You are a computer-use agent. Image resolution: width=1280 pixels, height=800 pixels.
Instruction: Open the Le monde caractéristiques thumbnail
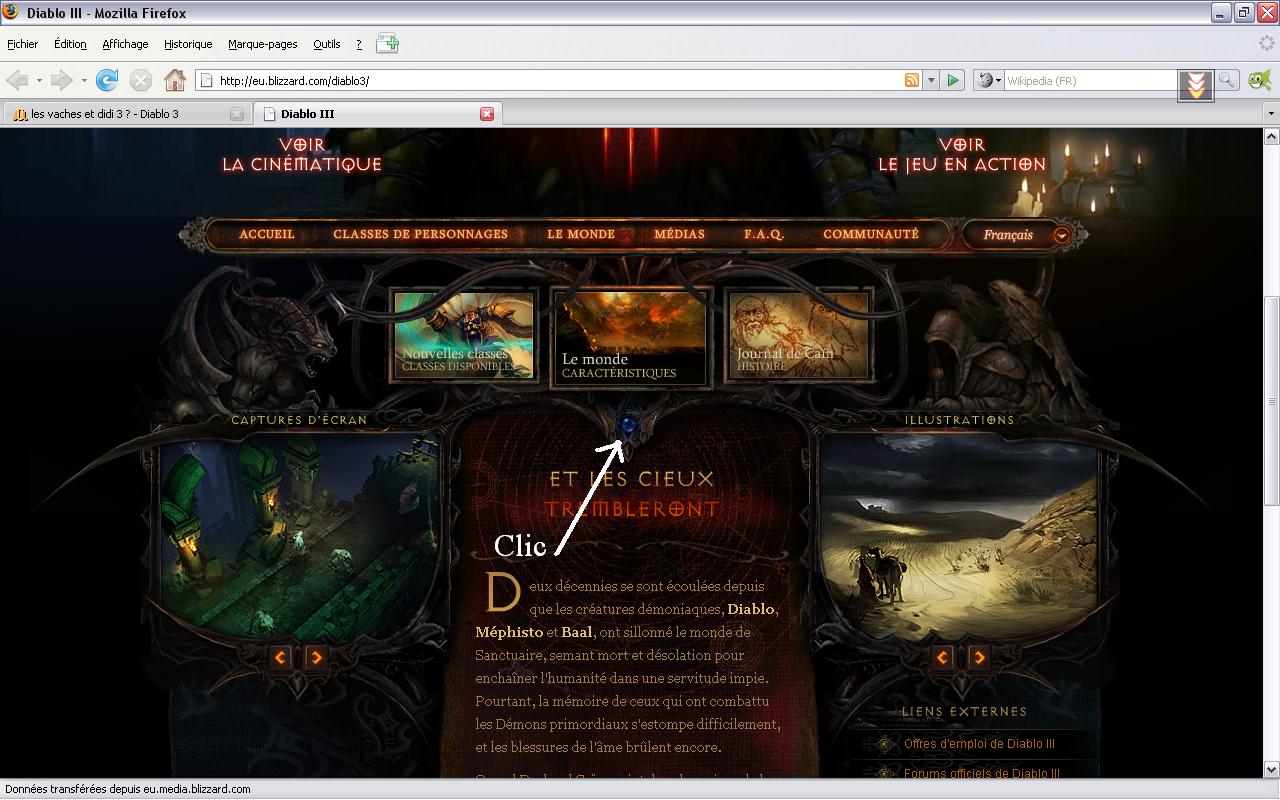[632, 337]
